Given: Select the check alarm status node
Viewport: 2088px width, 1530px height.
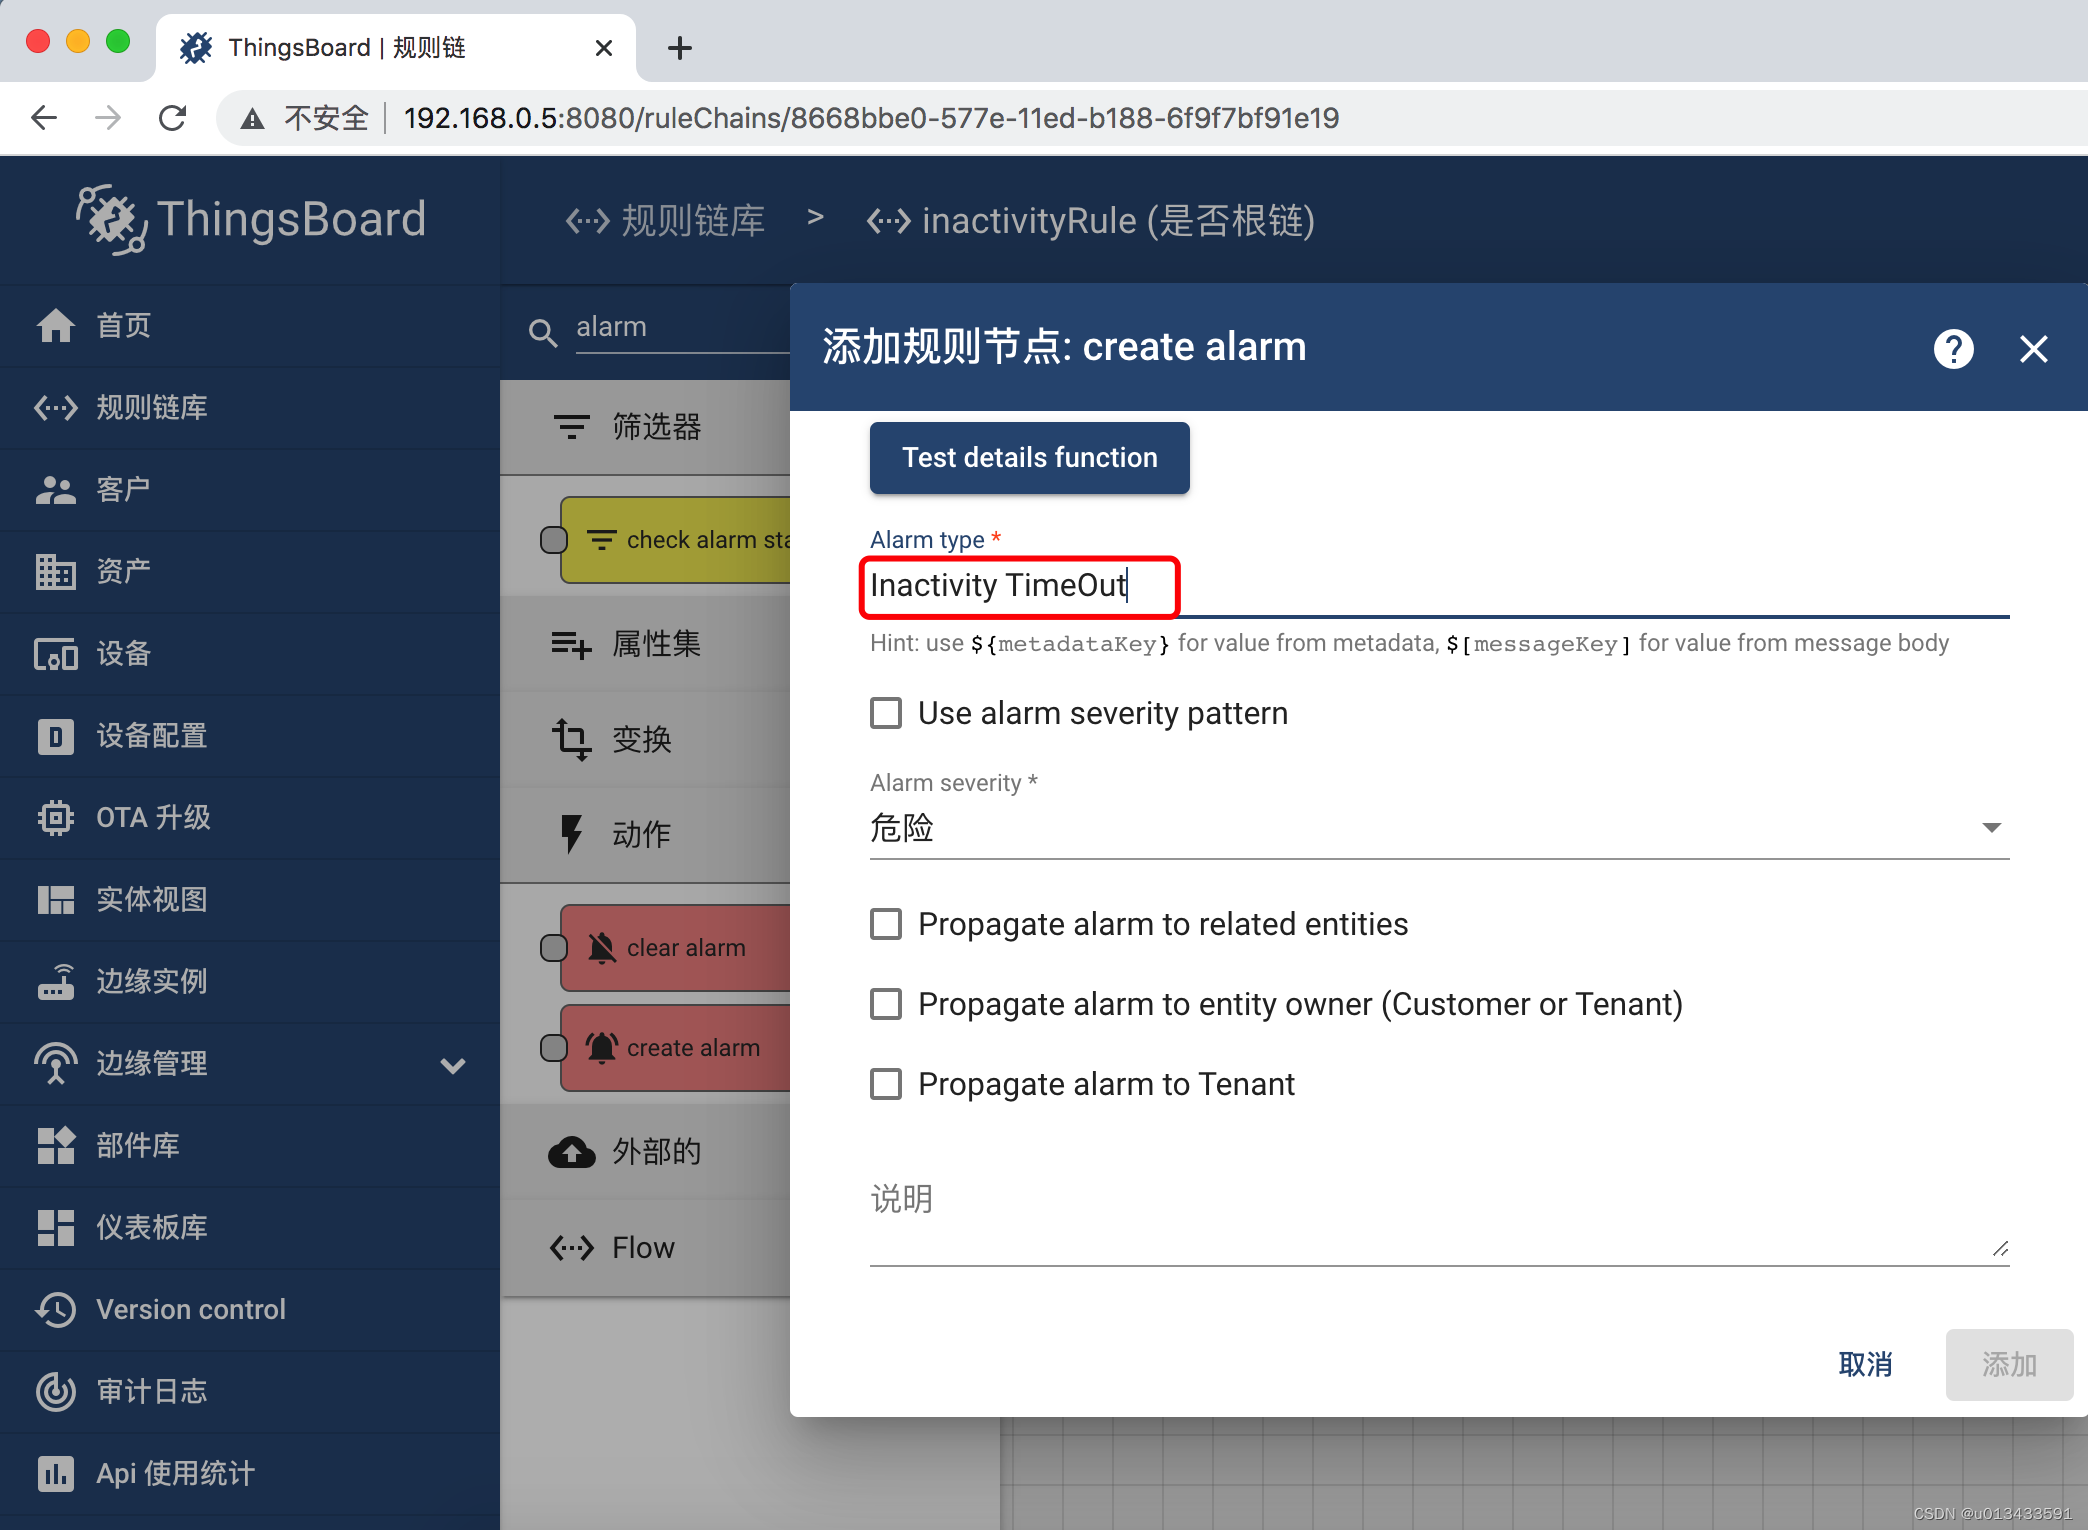Looking at the screenshot, I should (676, 540).
